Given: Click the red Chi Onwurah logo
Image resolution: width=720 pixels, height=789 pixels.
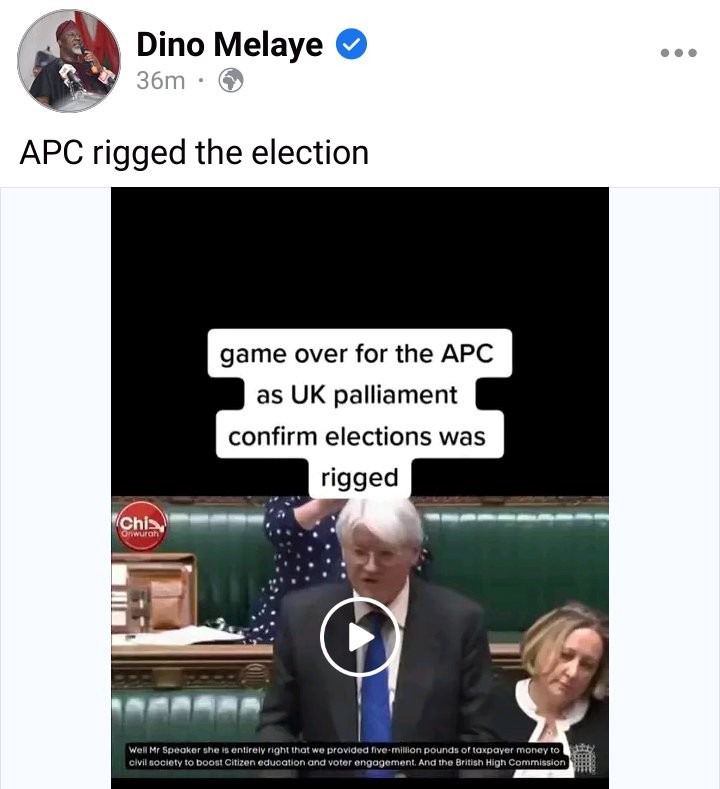Looking at the screenshot, I should (x=141, y=525).
